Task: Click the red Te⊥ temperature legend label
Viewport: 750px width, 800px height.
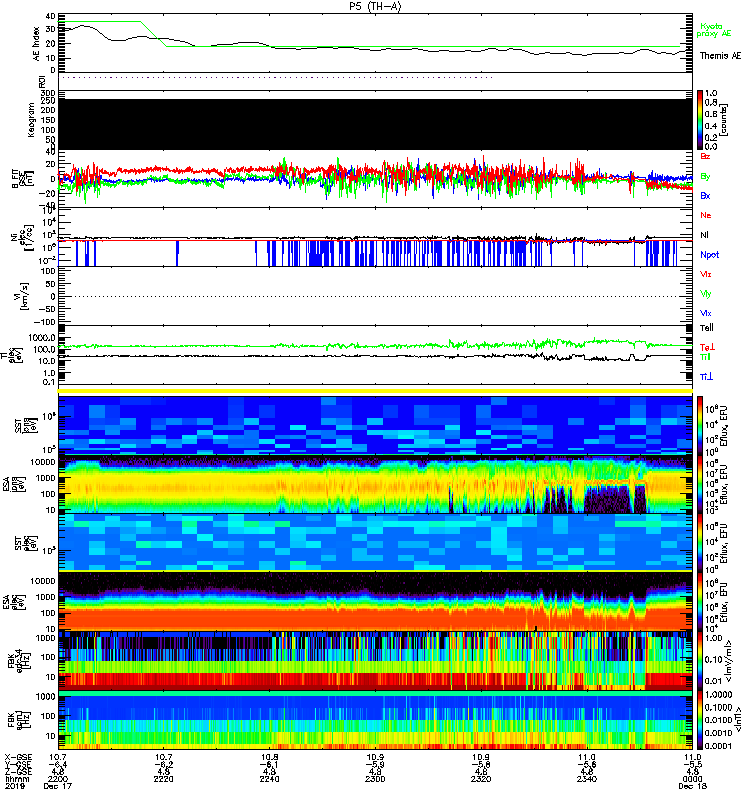Action: [707, 347]
